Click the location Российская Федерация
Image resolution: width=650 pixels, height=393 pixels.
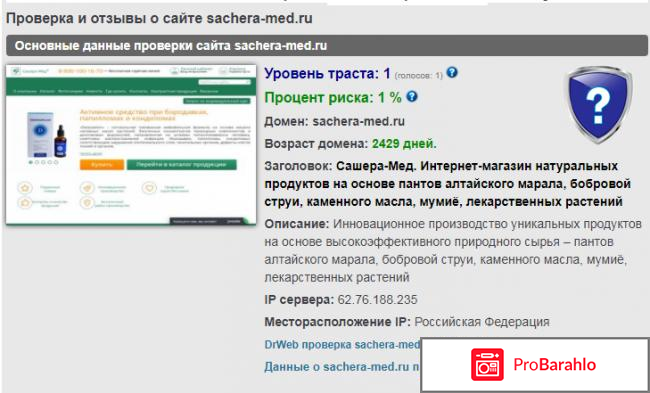click(x=482, y=322)
